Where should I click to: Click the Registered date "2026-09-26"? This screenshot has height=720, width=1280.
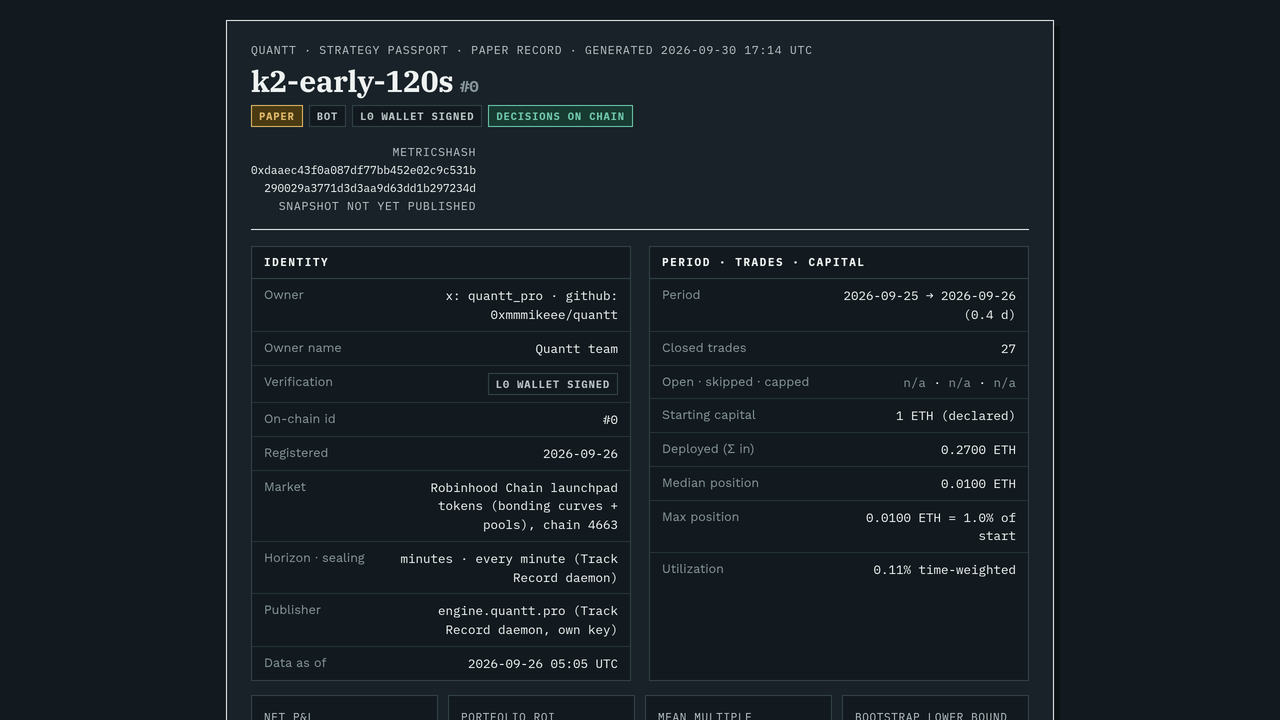click(x=580, y=454)
